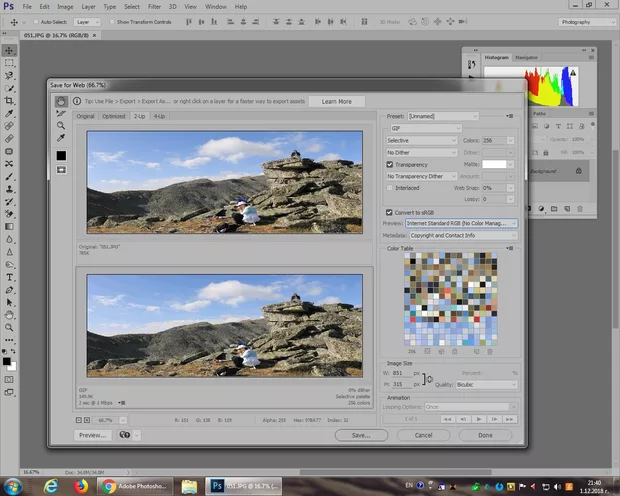Screen dimensions: 620x496
Task: Select the Slice Select tool in dialog
Action: pyautogui.click(x=61, y=114)
